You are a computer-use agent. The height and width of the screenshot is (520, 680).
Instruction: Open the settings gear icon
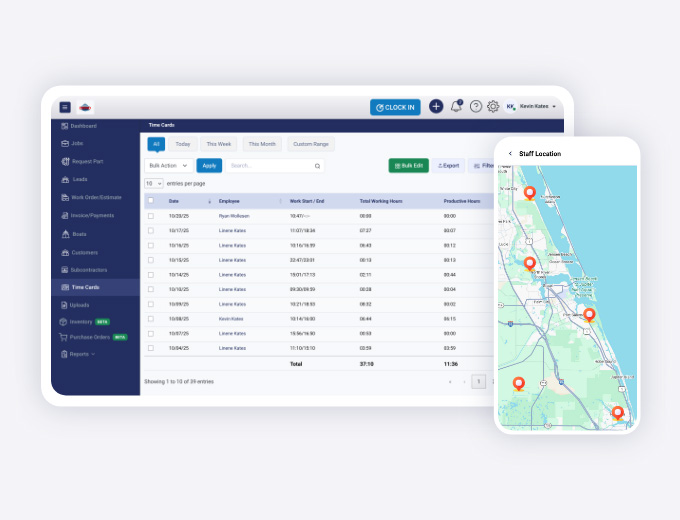click(493, 107)
